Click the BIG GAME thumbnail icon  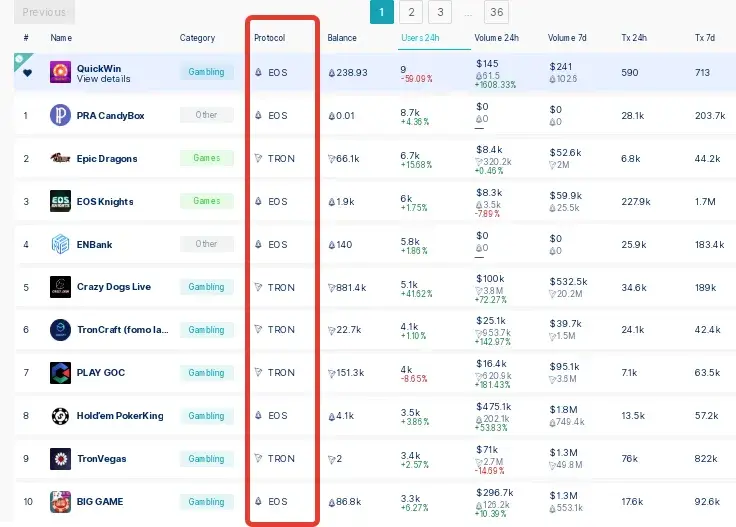[60, 502]
